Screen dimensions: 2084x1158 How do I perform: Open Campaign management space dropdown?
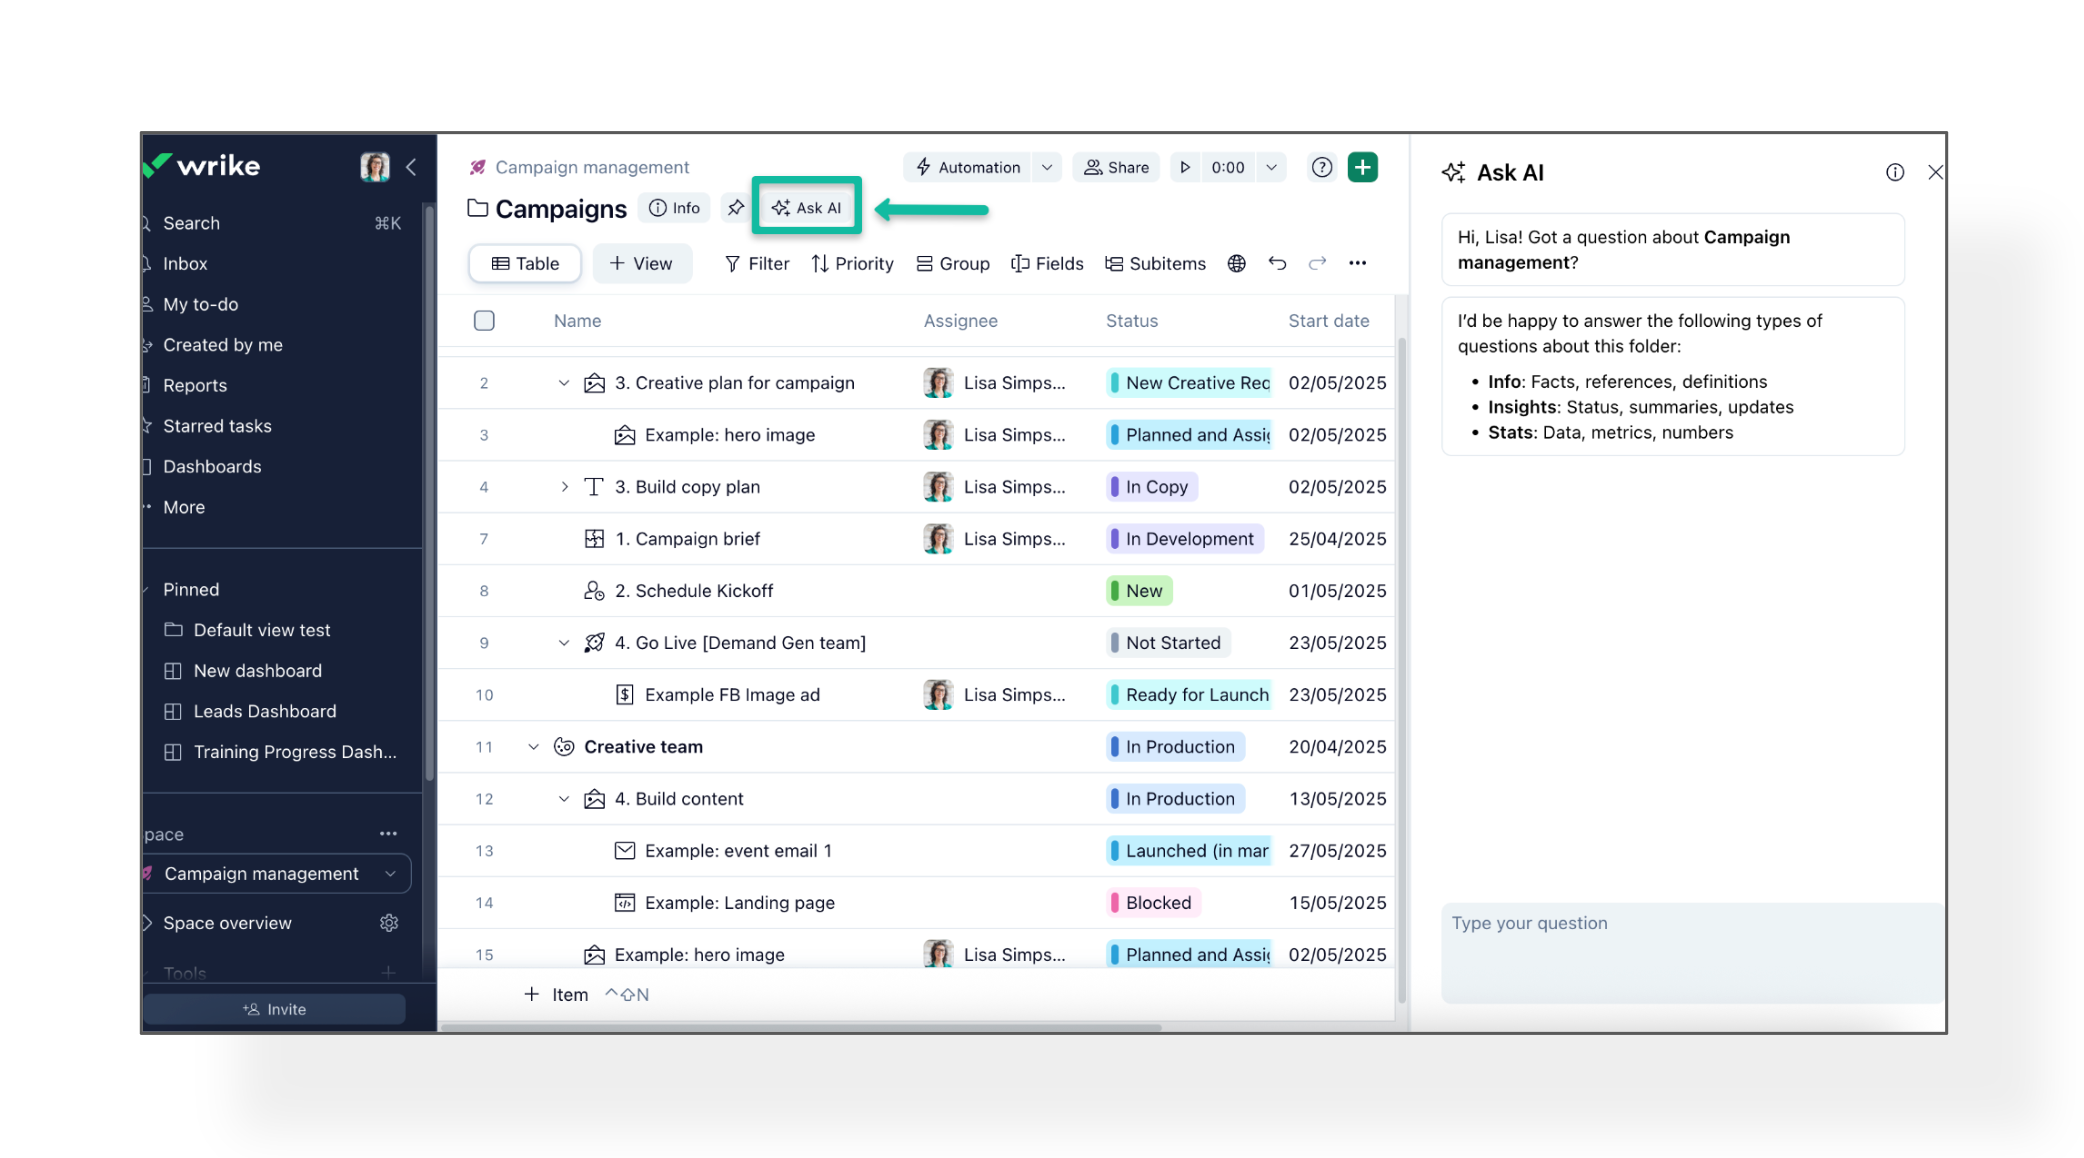tap(390, 874)
